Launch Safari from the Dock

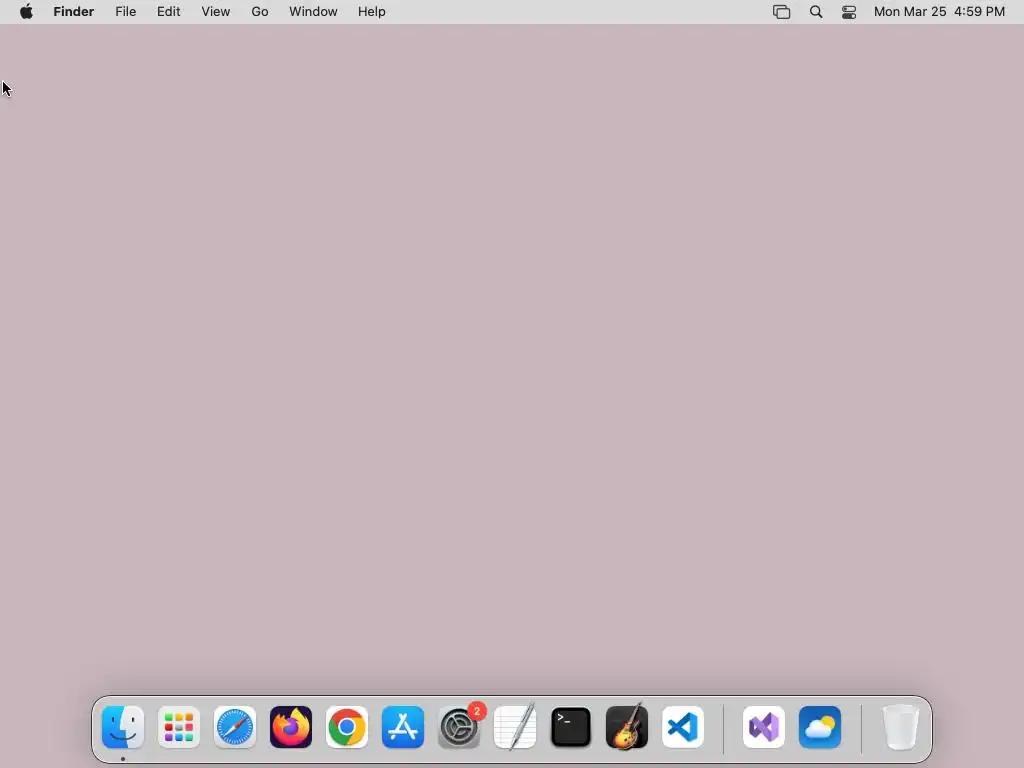coord(235,727)
